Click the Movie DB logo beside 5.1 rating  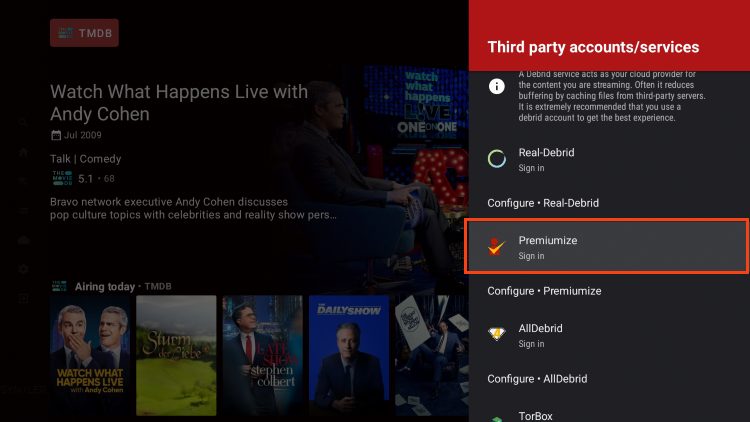point(61,179)
